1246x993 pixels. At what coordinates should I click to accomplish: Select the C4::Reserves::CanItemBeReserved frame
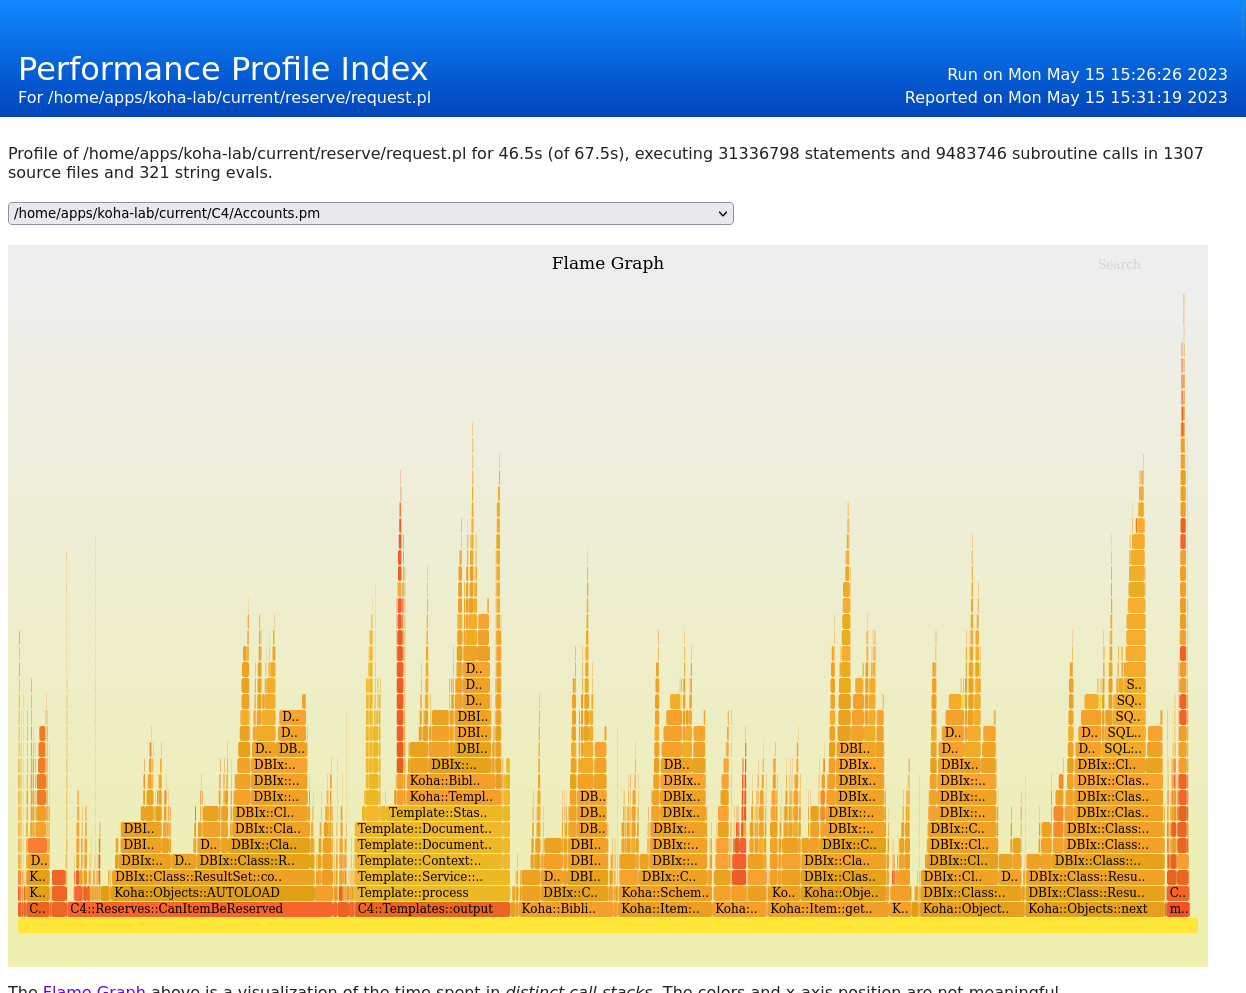click(177, 909)
